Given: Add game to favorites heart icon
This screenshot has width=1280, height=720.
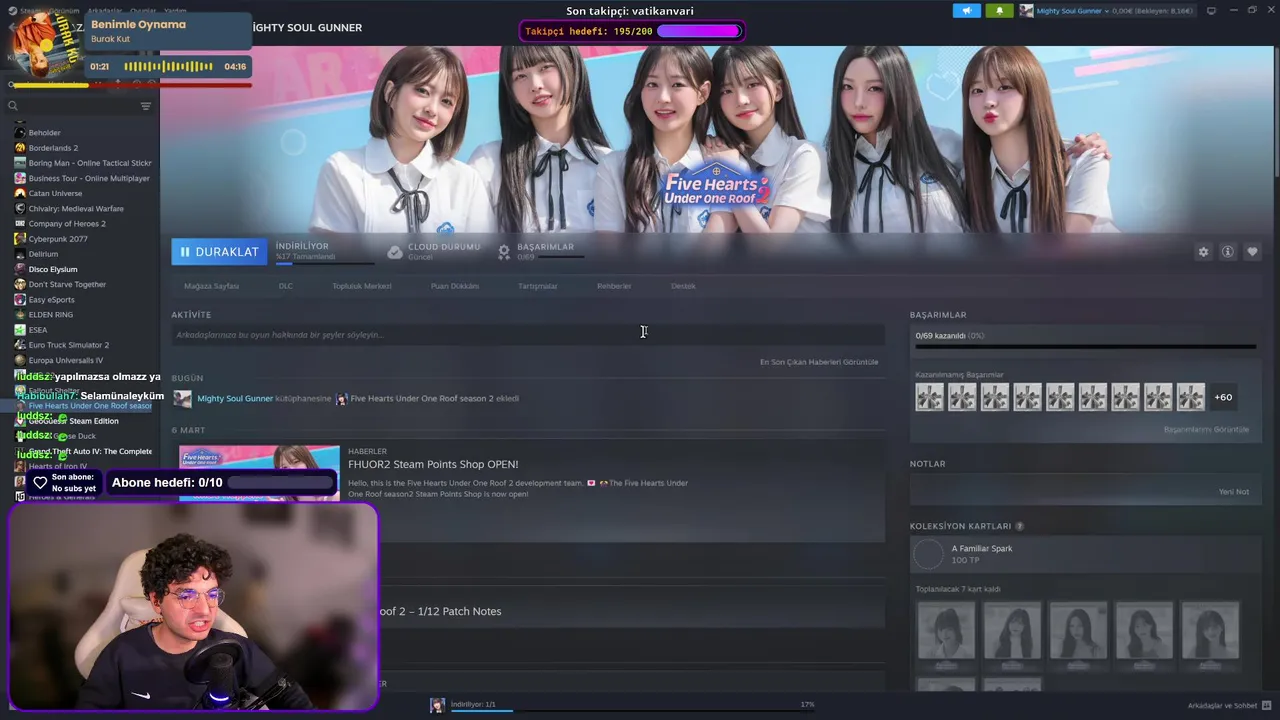Looking at the screenshot, I should [x=1252, y=252].
